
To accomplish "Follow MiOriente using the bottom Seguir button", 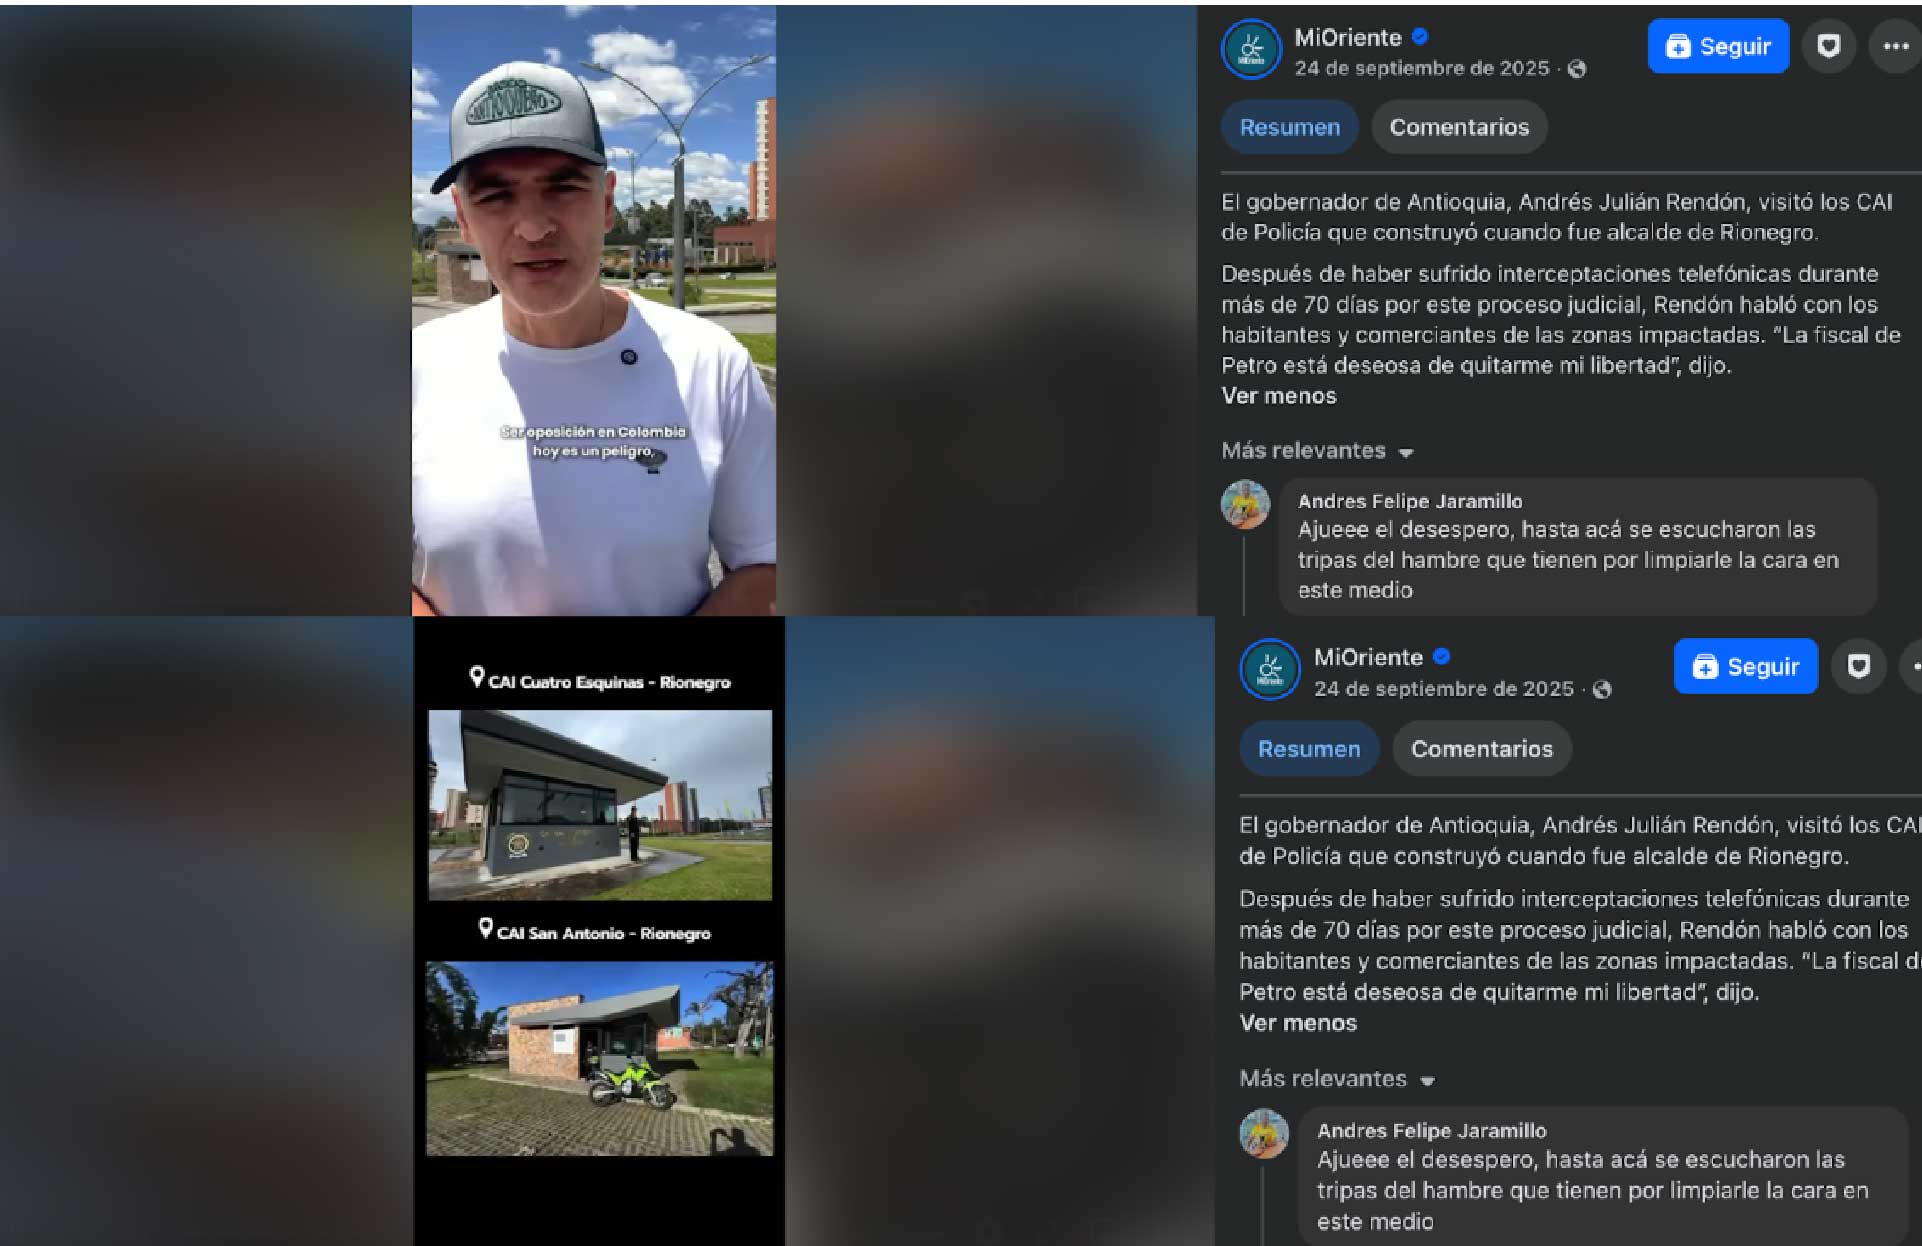I will pos(1745,666).
